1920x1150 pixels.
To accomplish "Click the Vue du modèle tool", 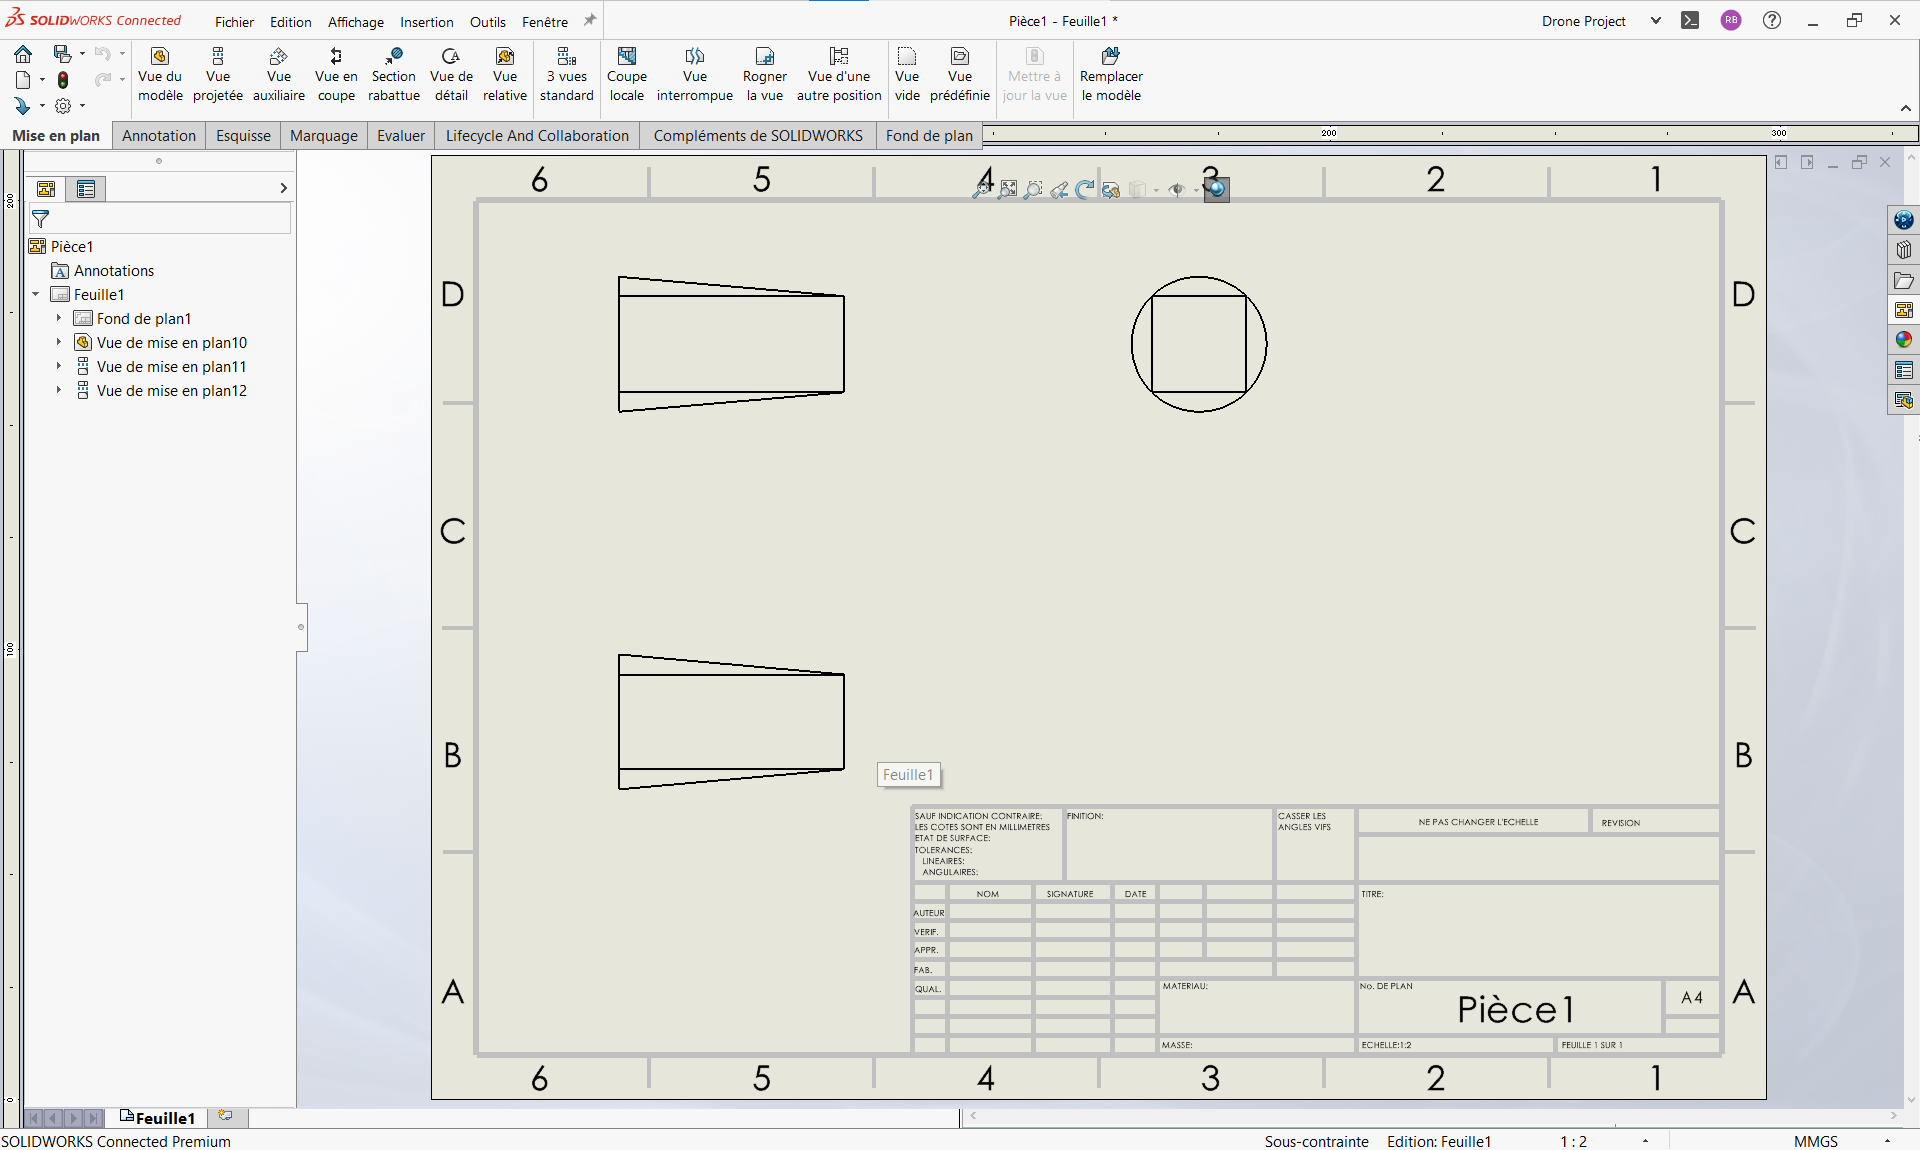I will (160, 75).
